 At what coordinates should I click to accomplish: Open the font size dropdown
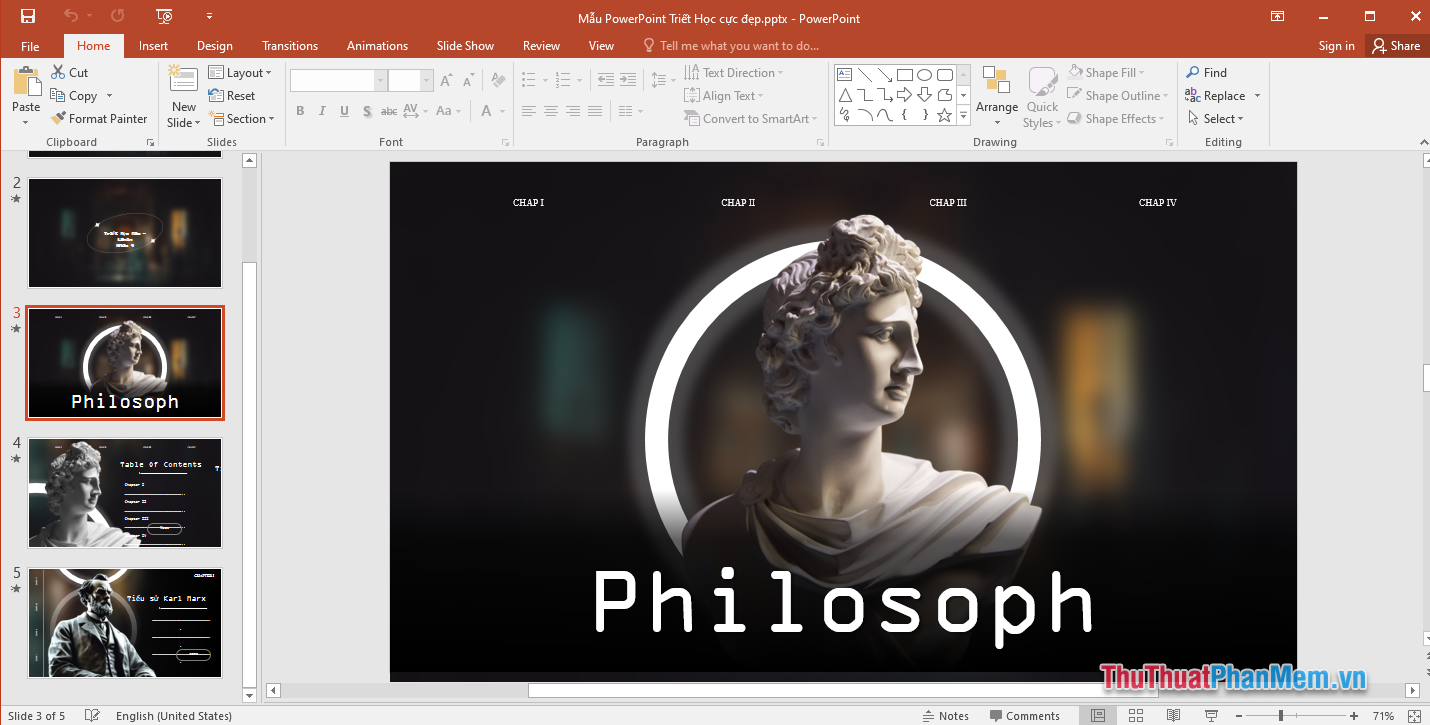point(426,79)
